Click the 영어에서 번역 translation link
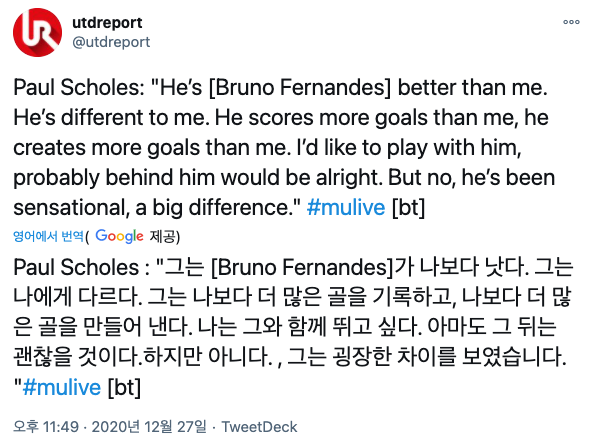This screenshot has width=589, height=446. pos(48,236)
